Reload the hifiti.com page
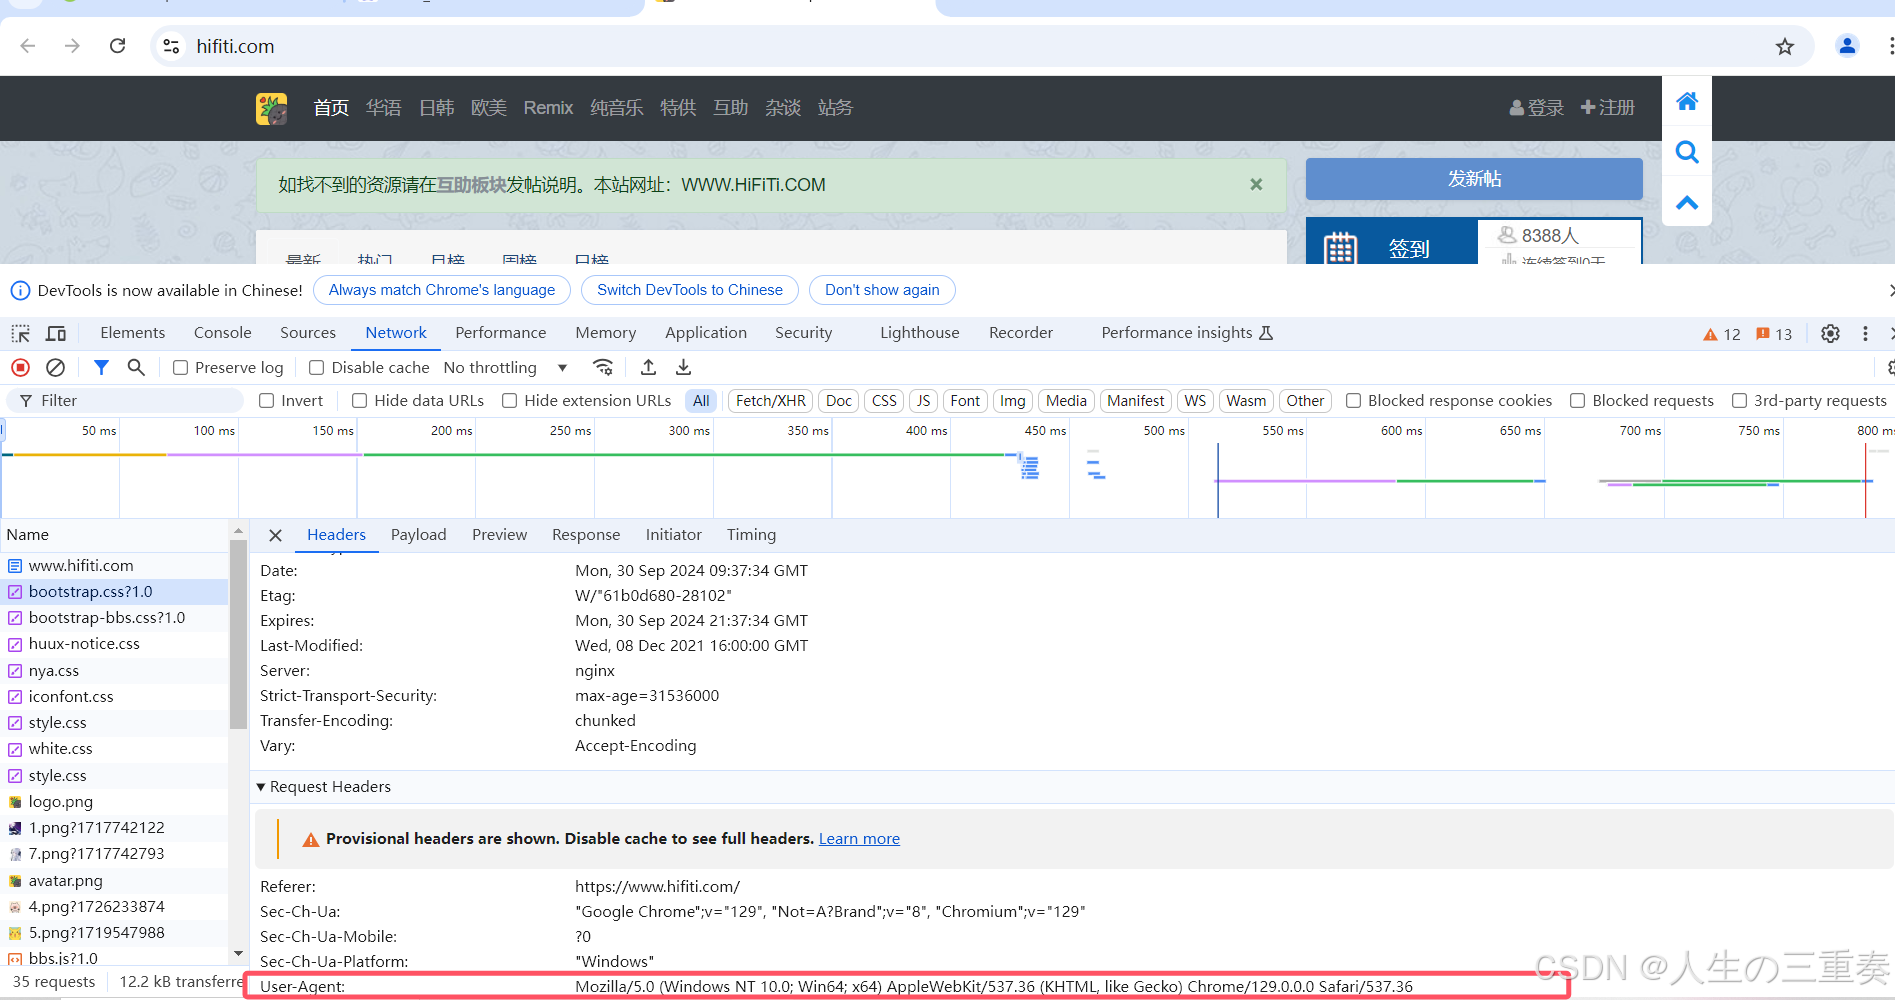The image size is (1895, 1000). [x=117, y=46]
